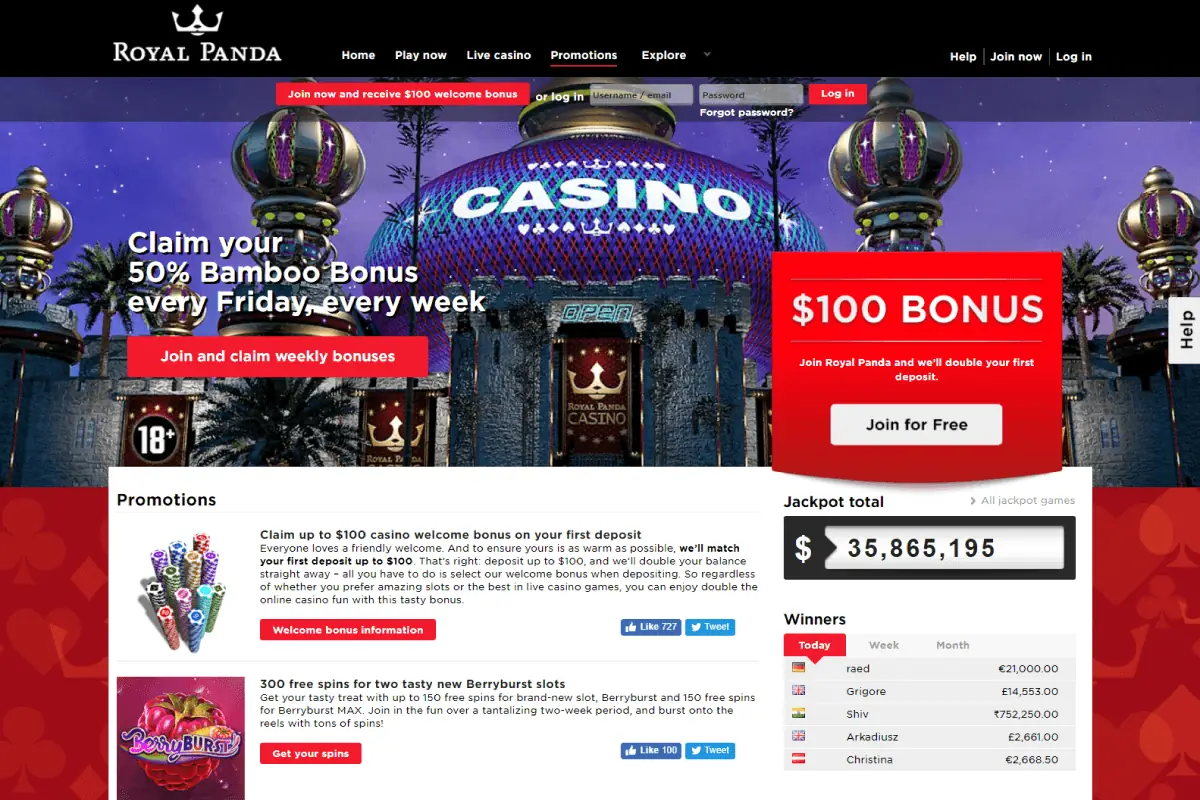Click the Join for Free button
Image resolution: width=1200 pixels, height=800 pixels.
916,424
